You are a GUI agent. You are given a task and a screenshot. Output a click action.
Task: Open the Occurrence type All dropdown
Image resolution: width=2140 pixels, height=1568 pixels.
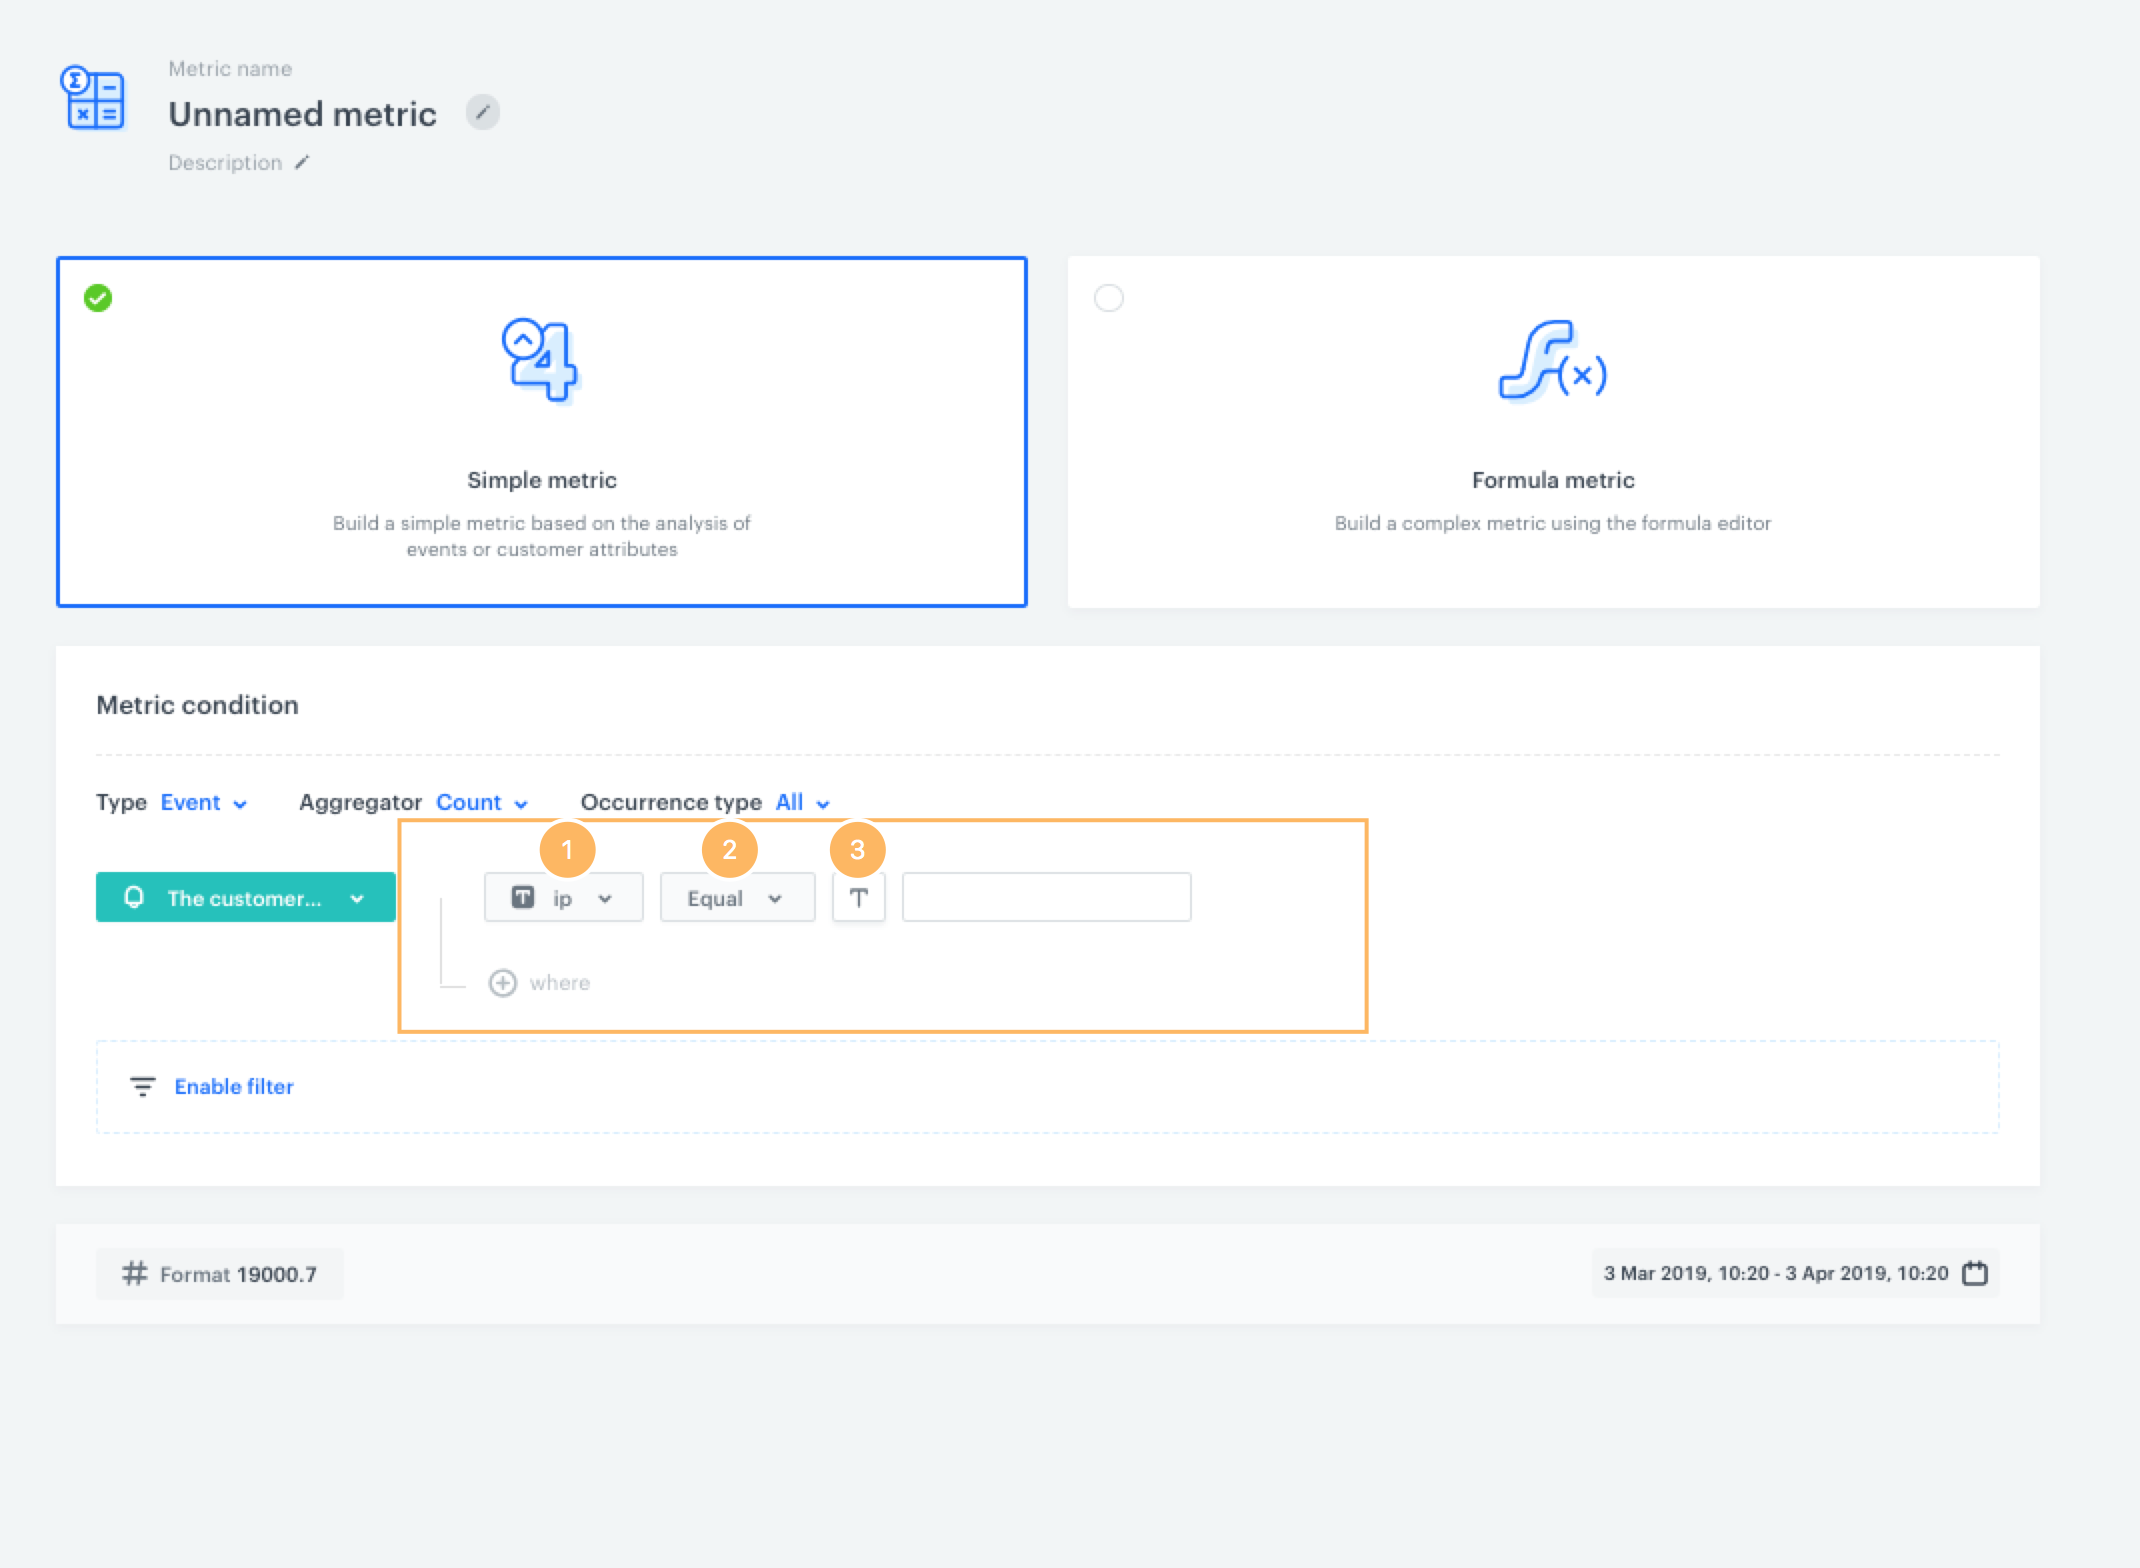(x=802, y=803)
